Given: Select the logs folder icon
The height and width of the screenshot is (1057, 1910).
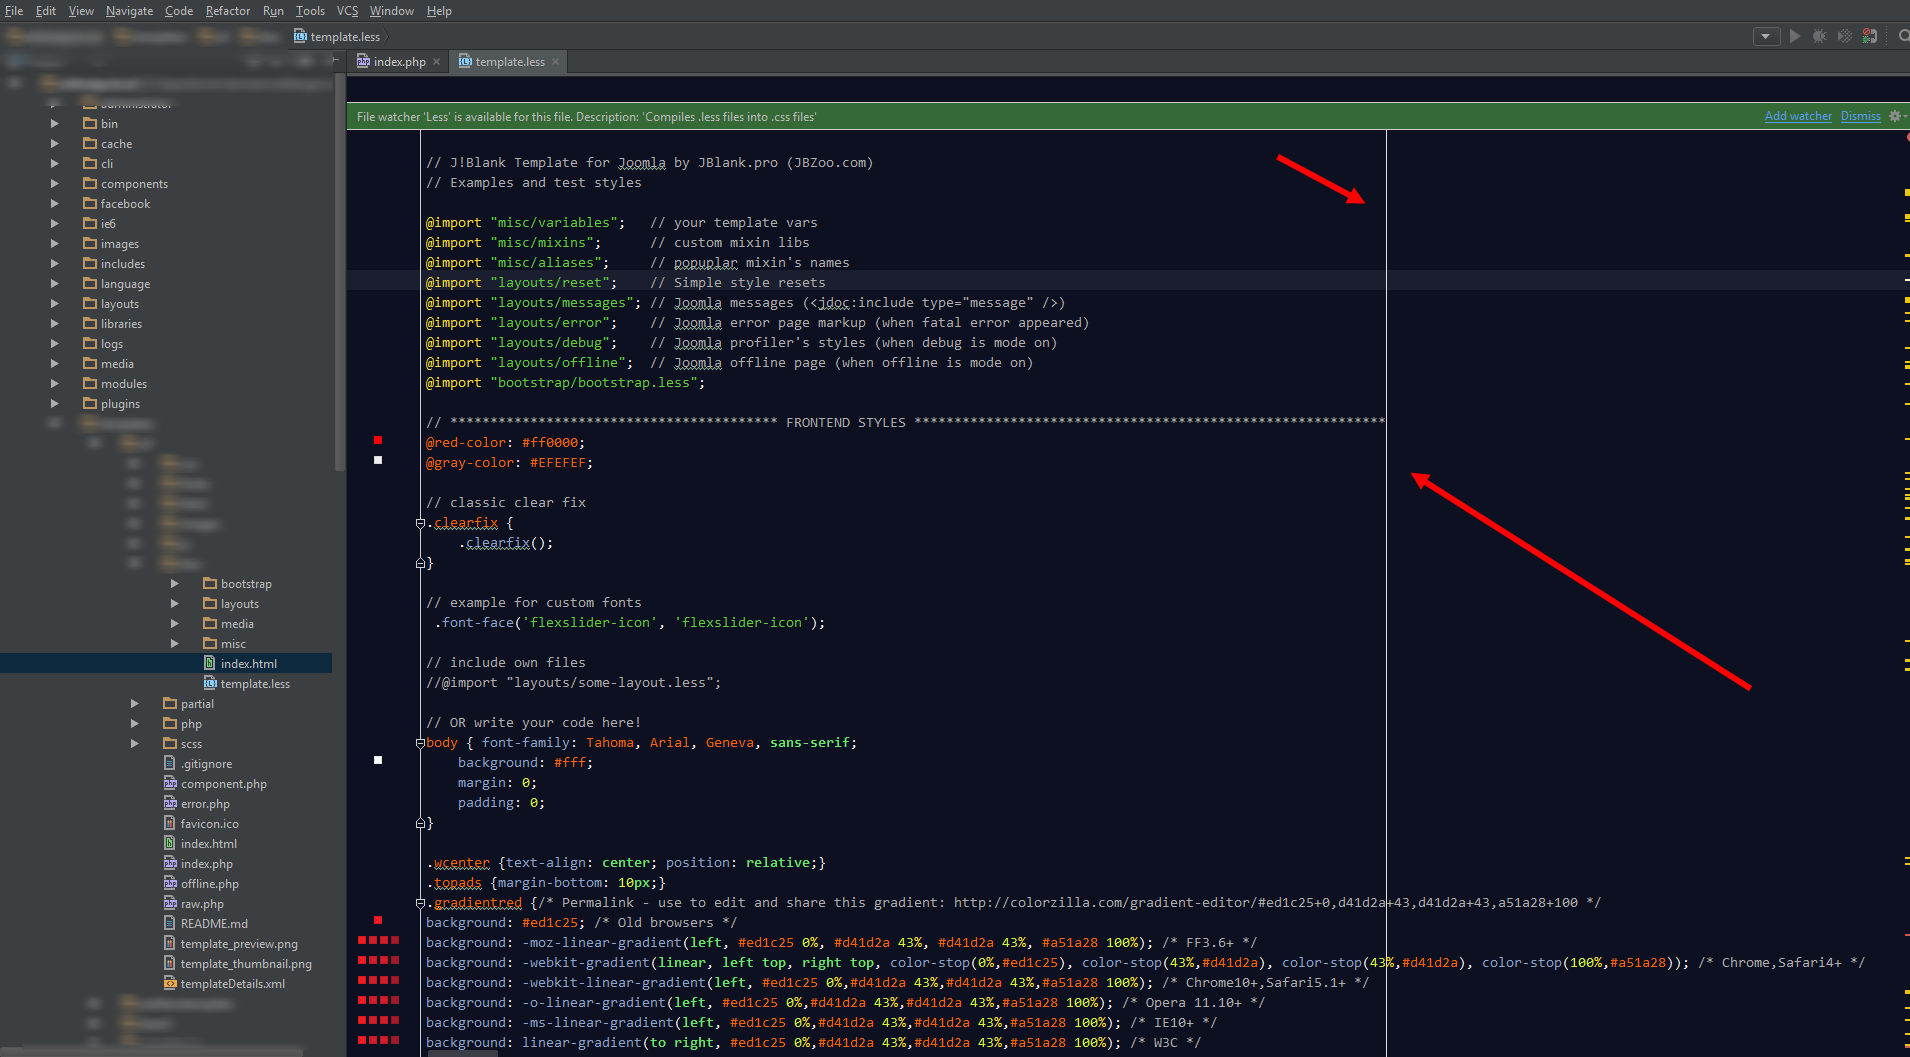Looking at the screenshot, I should pos(90,343).
